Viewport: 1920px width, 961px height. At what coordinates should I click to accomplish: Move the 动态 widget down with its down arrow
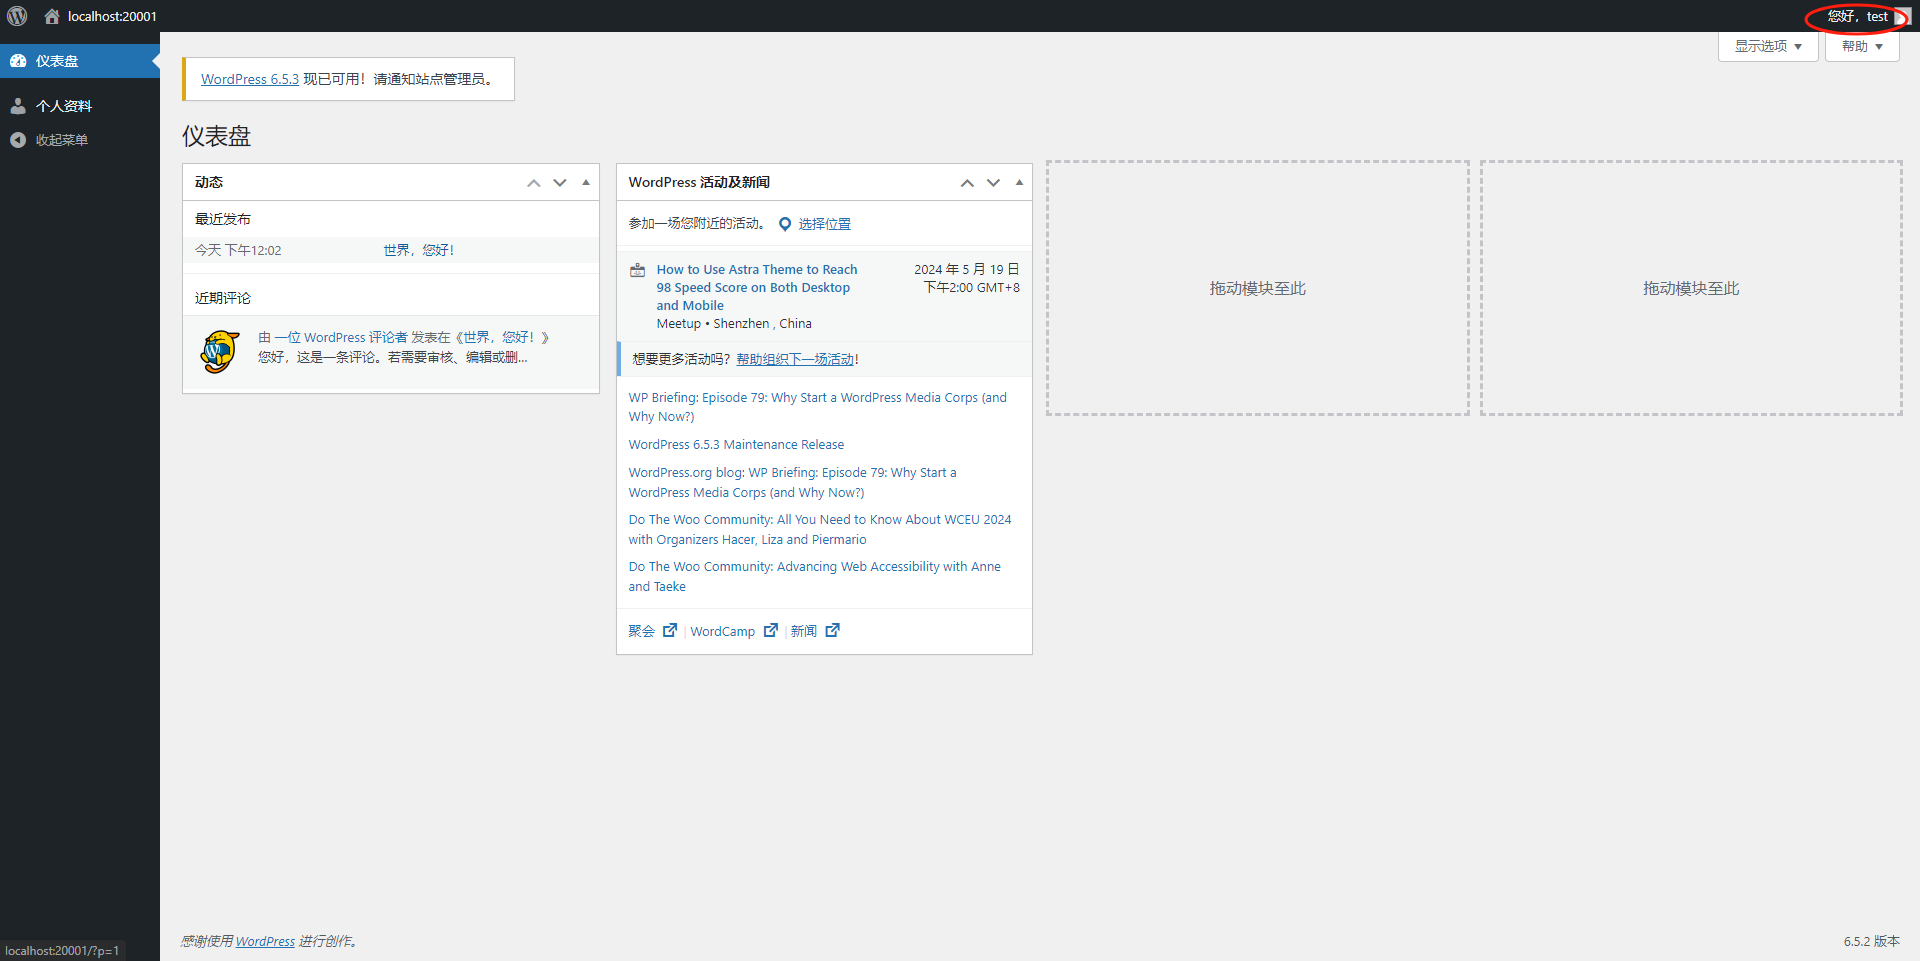click(559, 183)
